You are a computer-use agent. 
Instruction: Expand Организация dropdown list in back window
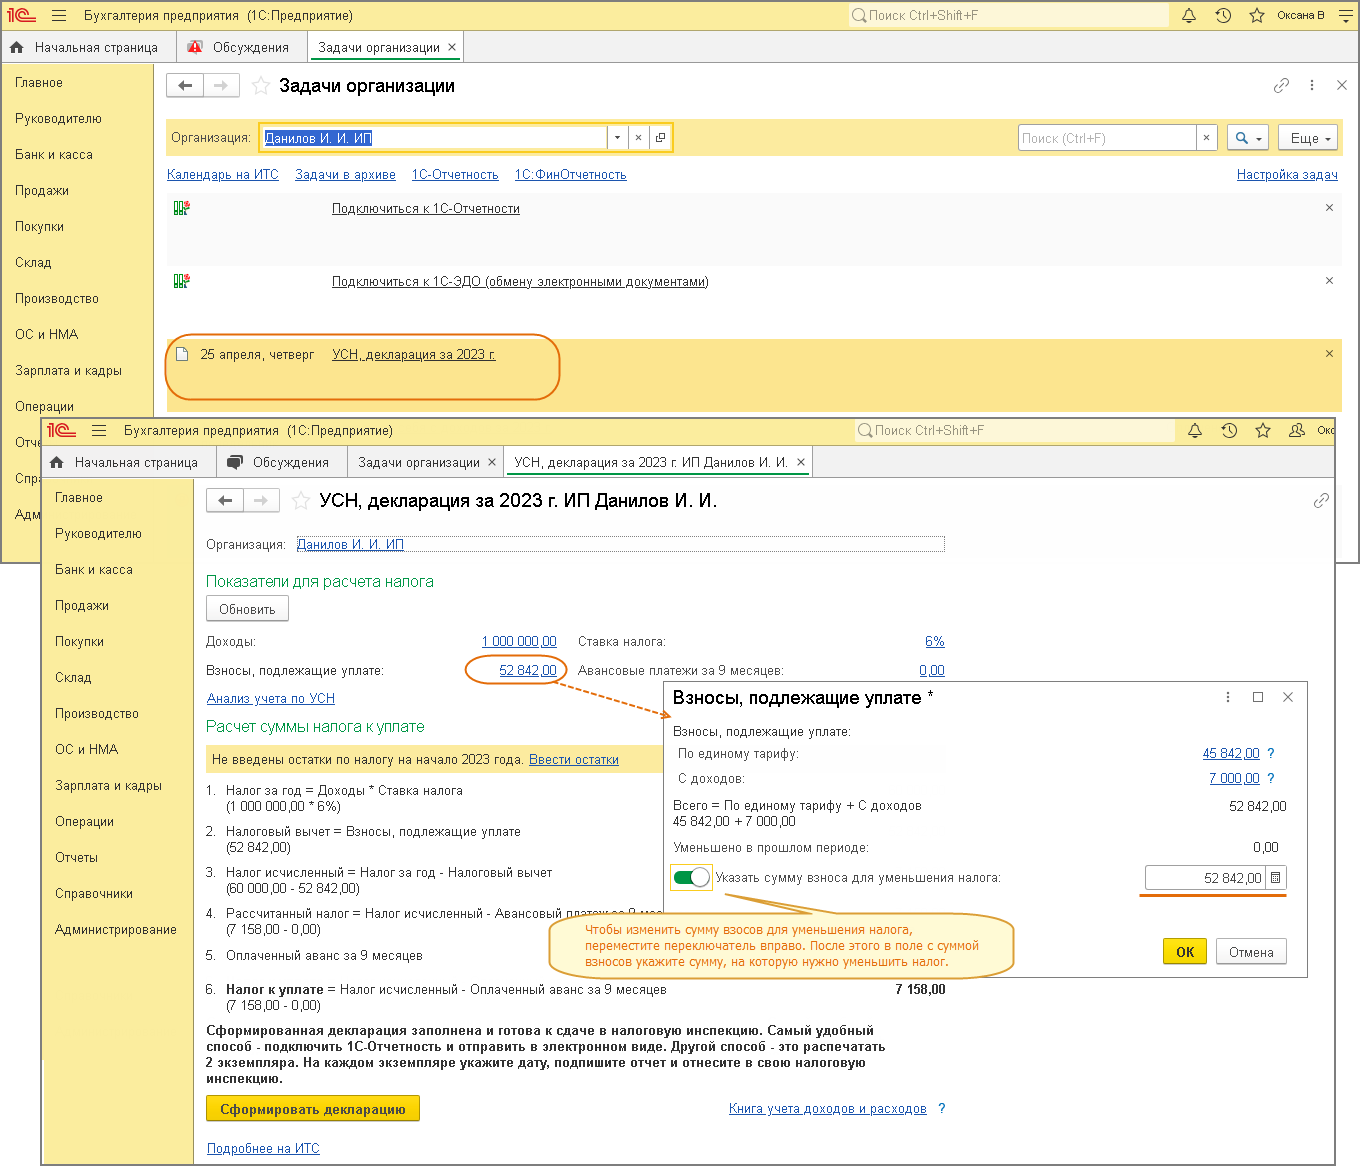617,138
